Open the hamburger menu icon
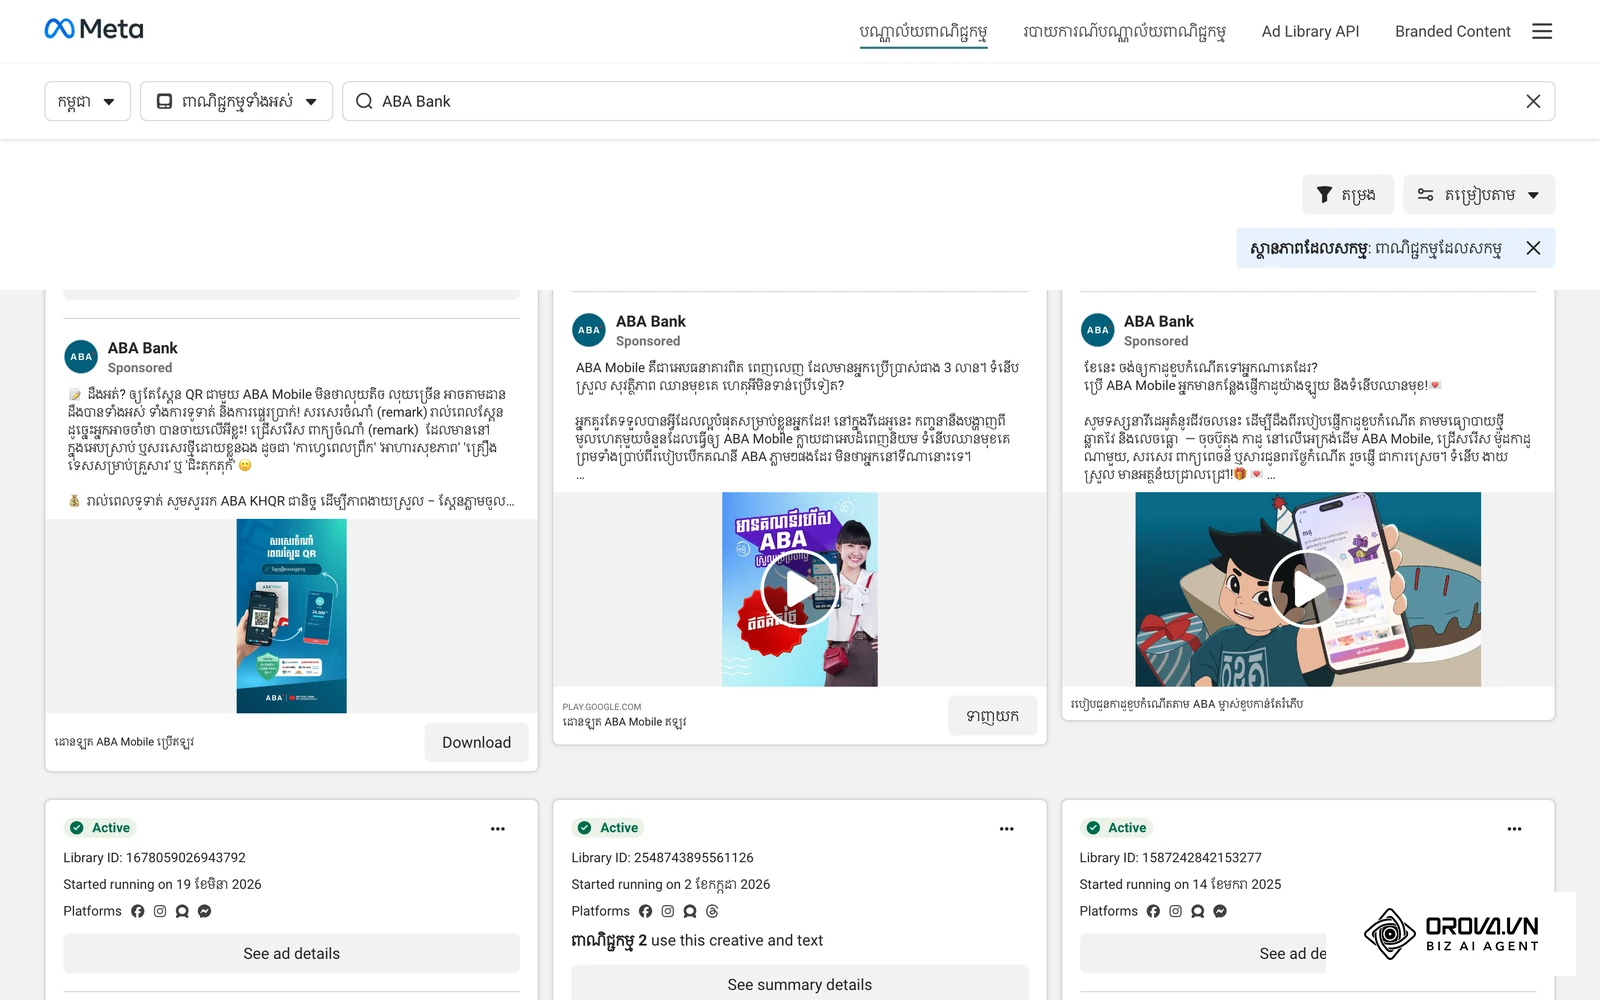Screen dimensions: 1600x1000 pyautogui.click(x=1542, y=31)
